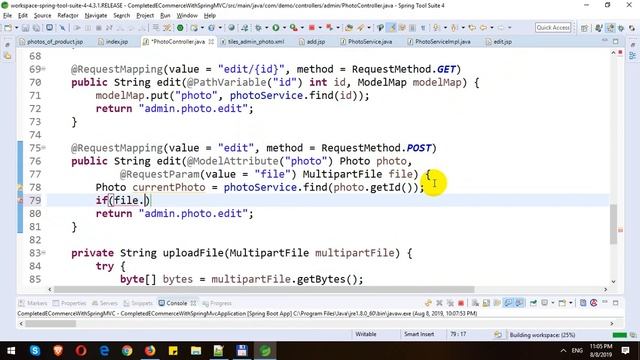Image resolution: width=640 pixels, height=360 pixels.
Task: Click the Pin Console icon
Action: click(x=533, y=303)
